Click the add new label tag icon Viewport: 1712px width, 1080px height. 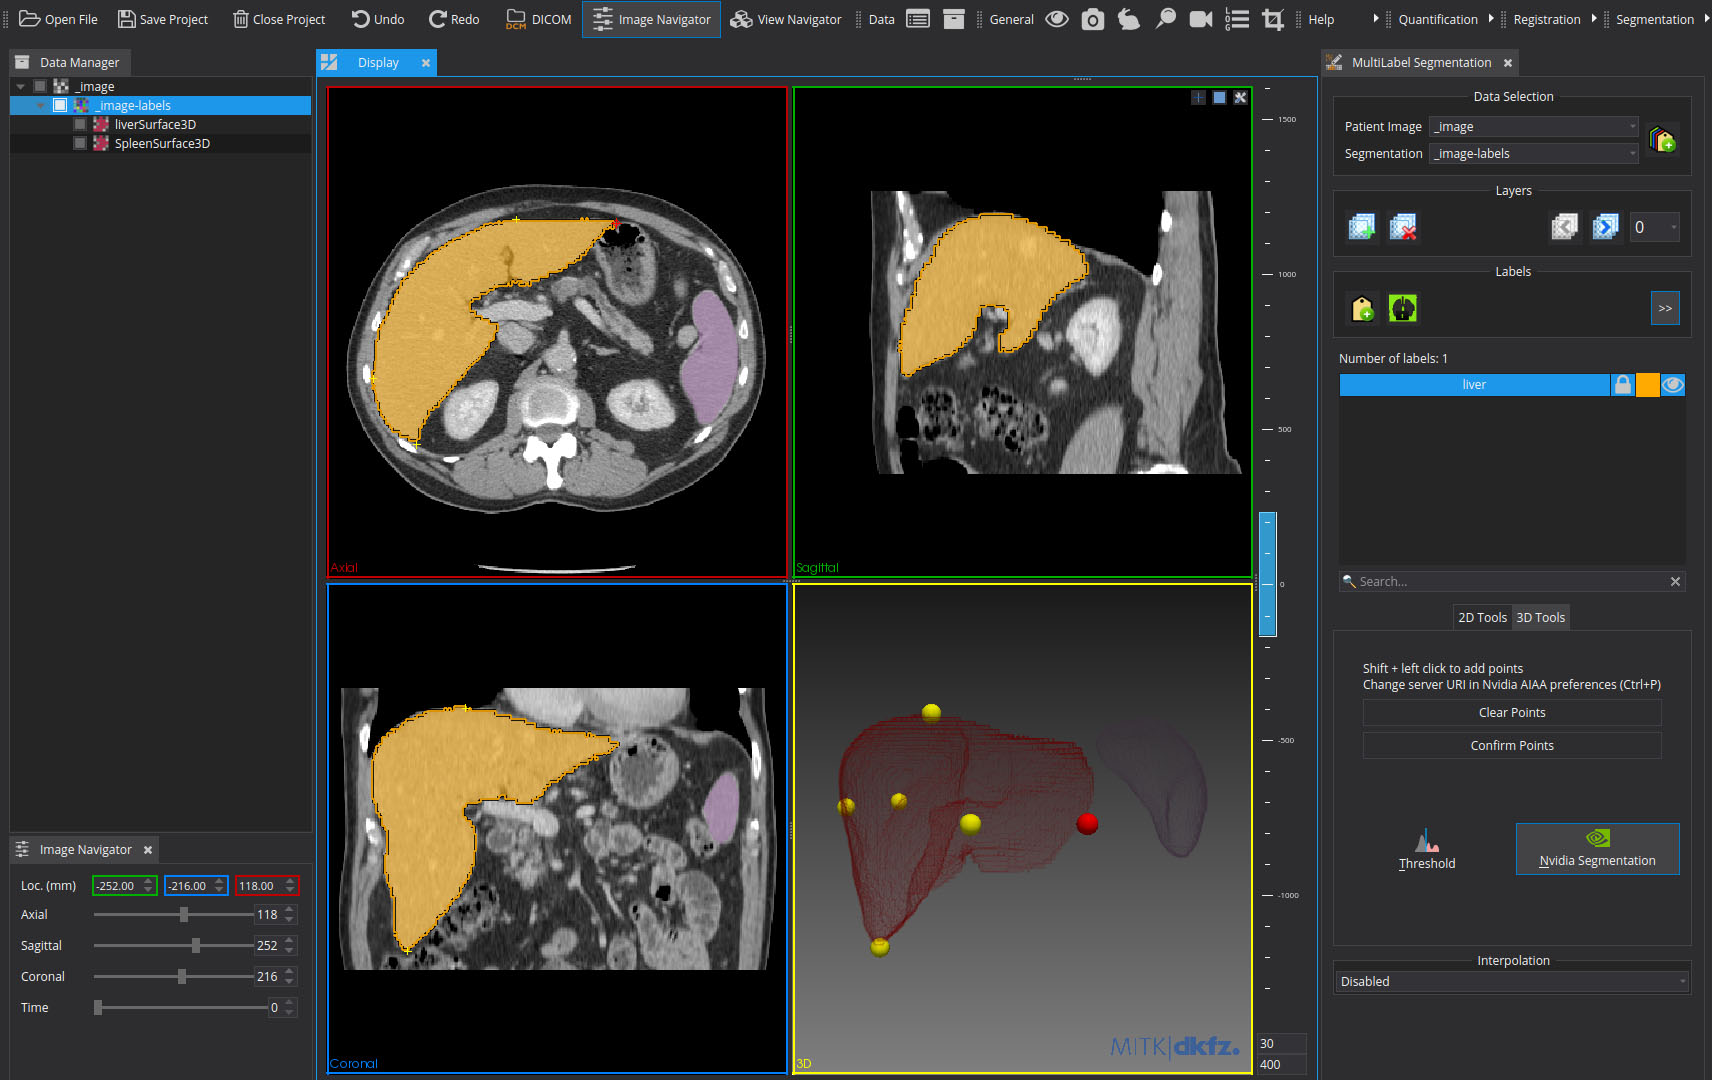[1362, 308]
